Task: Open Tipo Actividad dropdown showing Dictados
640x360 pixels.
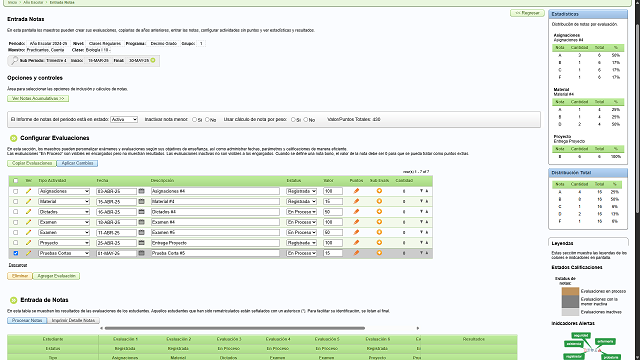Action: (x=64, y=212)
